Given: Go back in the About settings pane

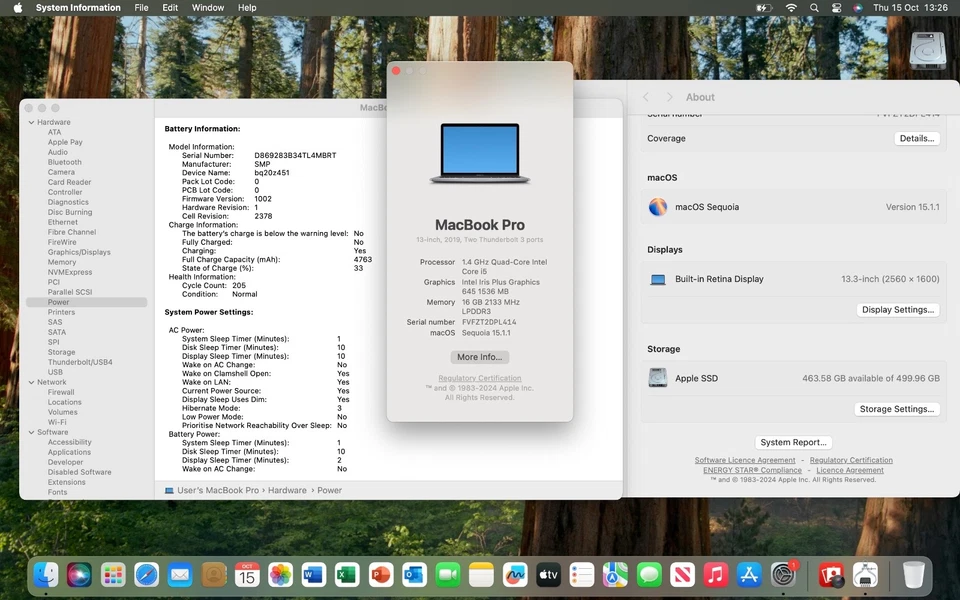Looking at the screenshot, I should coord(646,97).
